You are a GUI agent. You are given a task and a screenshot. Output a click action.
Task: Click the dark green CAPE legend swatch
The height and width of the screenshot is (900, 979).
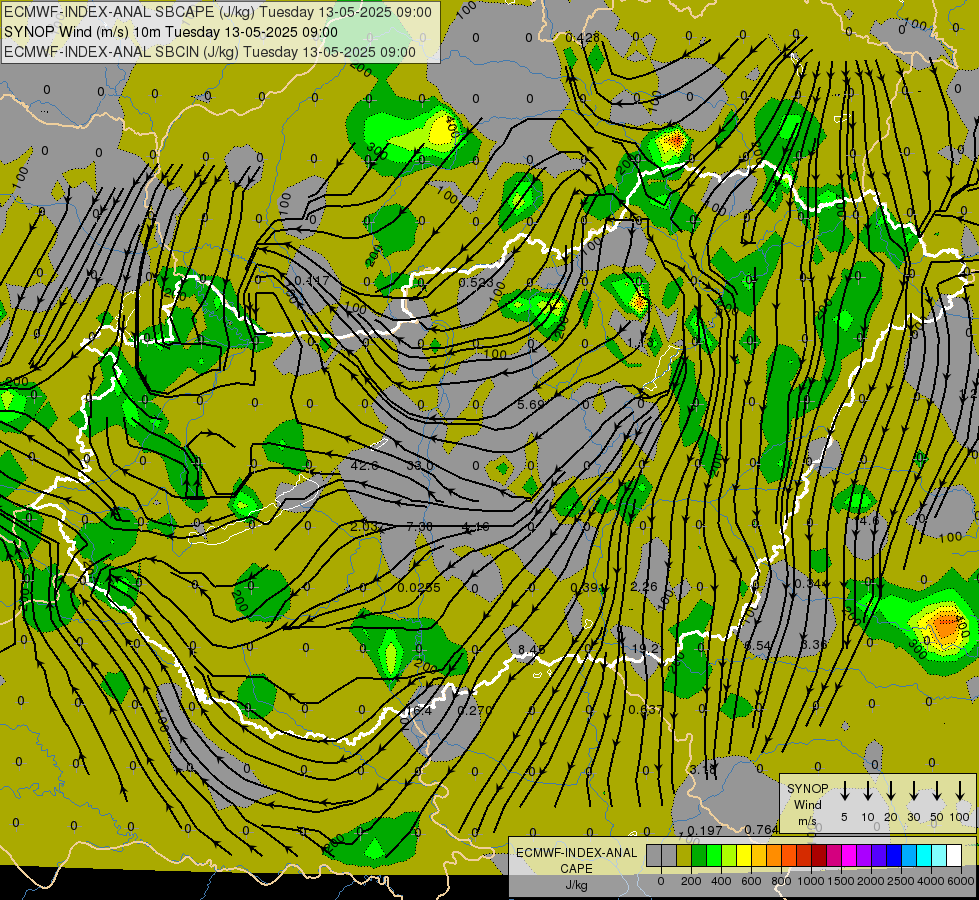(x=699, y=855)
